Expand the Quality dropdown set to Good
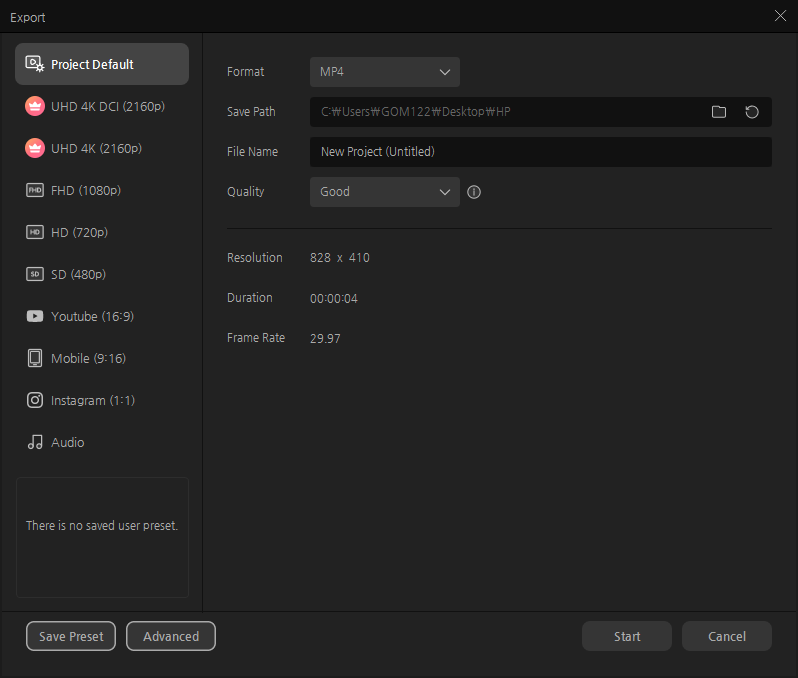The image size is (798, 678). click(384, 192)
